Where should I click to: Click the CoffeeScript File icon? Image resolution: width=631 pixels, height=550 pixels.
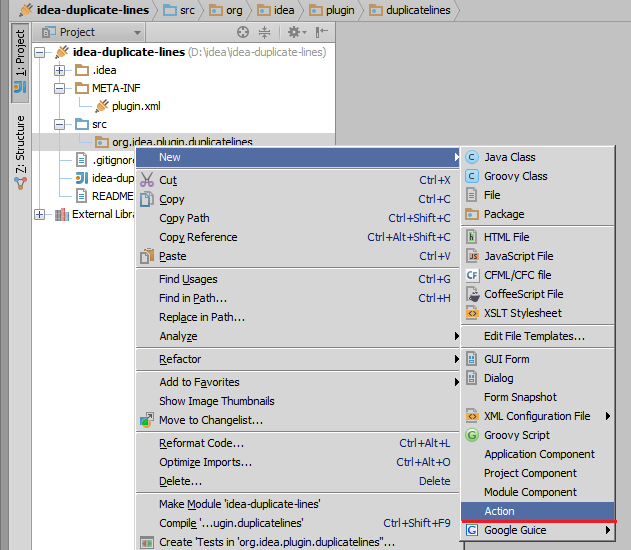click(473, 294)
